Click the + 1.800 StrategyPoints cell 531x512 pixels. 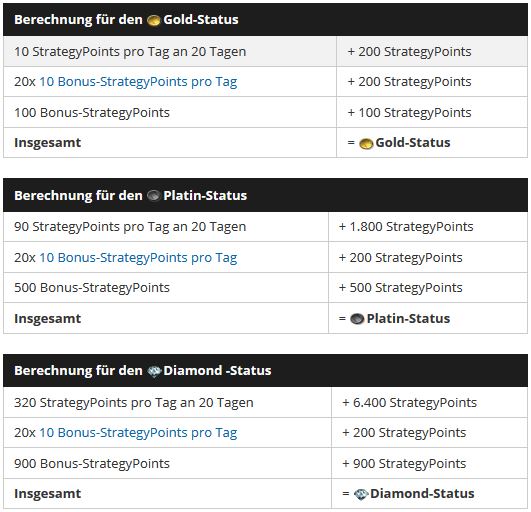point(428,227)
